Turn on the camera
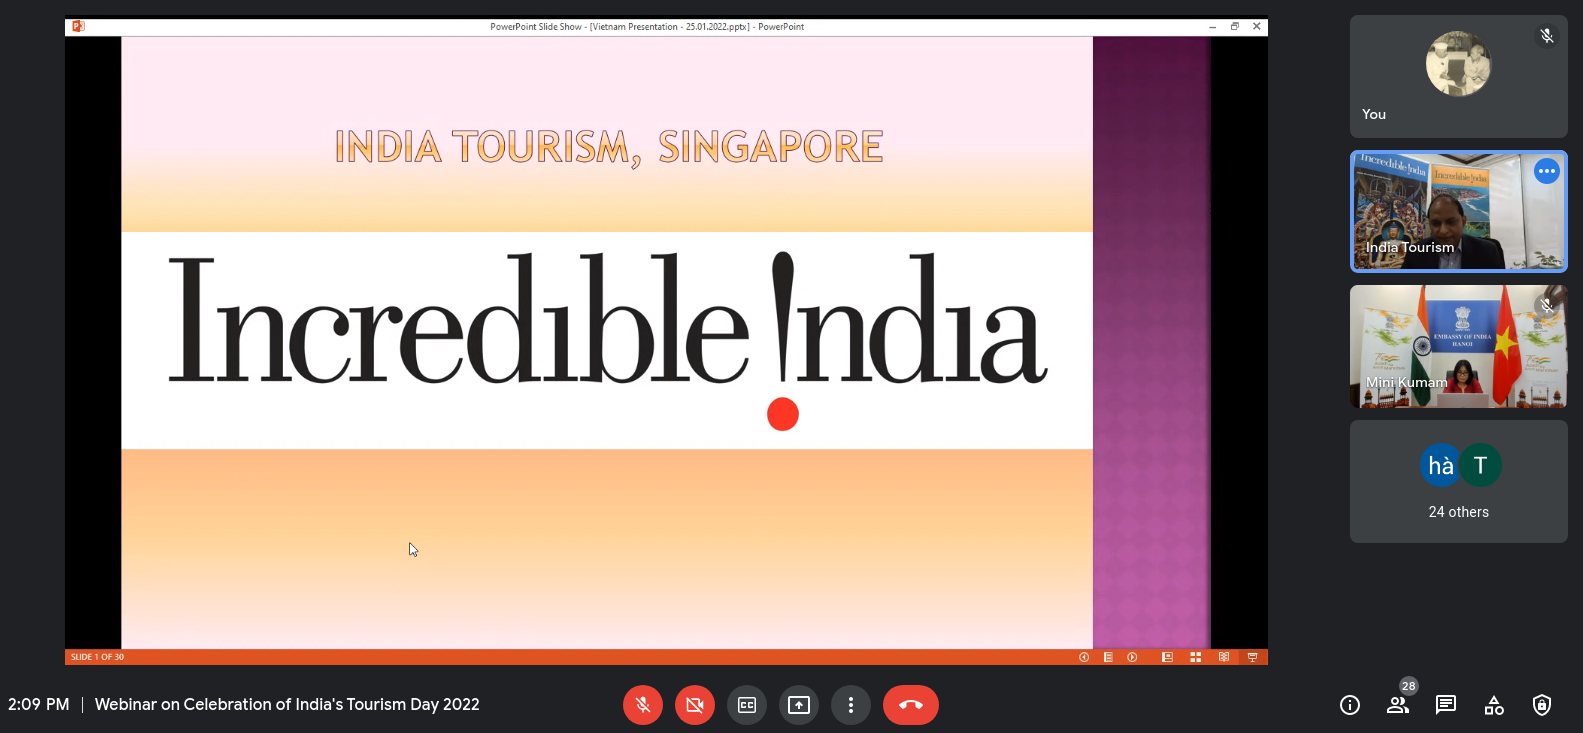This screenshot has height=733, width=1583. 695,705
